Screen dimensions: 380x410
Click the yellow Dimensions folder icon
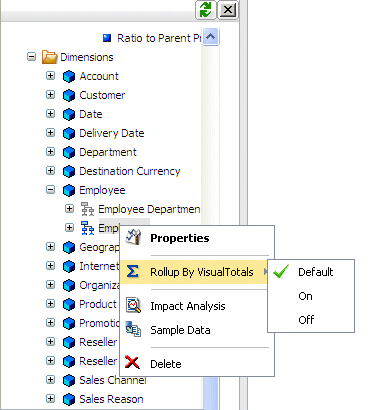49,57
